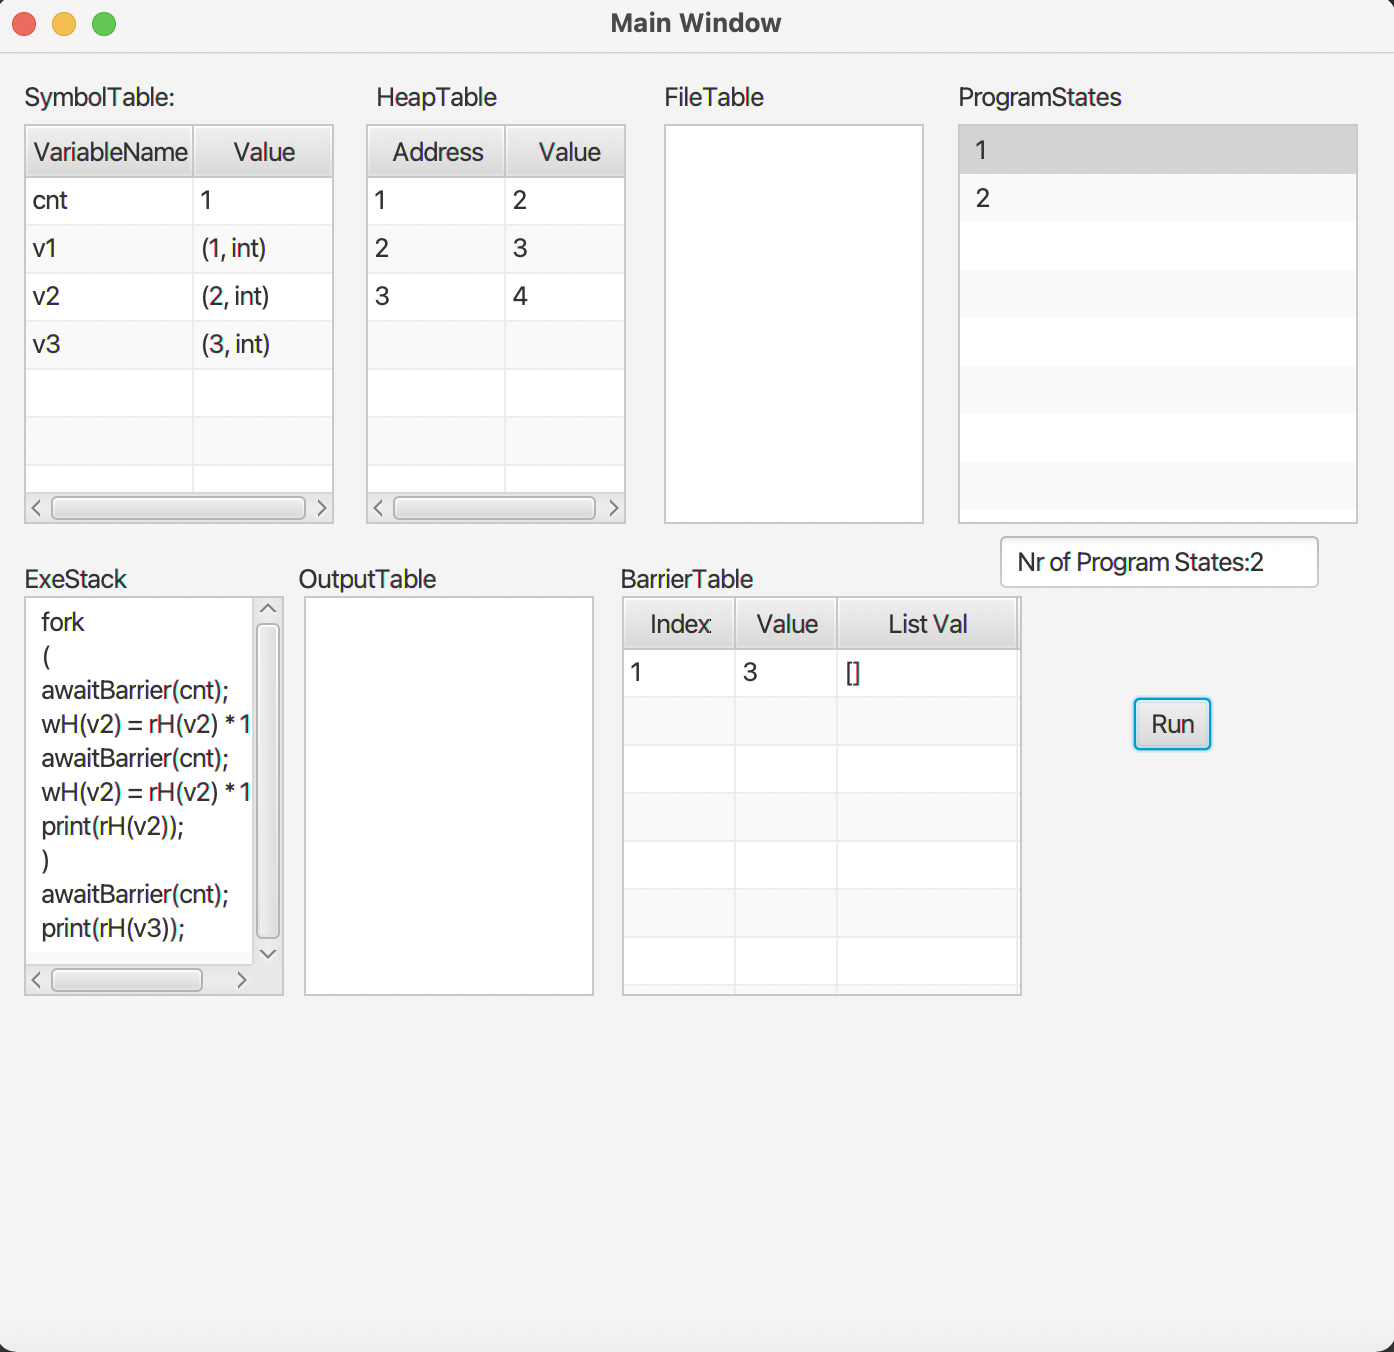Click the right scroll arrow under HeapTable
This screenshot has width=1394, height=1352.
(x=614, y=508)
